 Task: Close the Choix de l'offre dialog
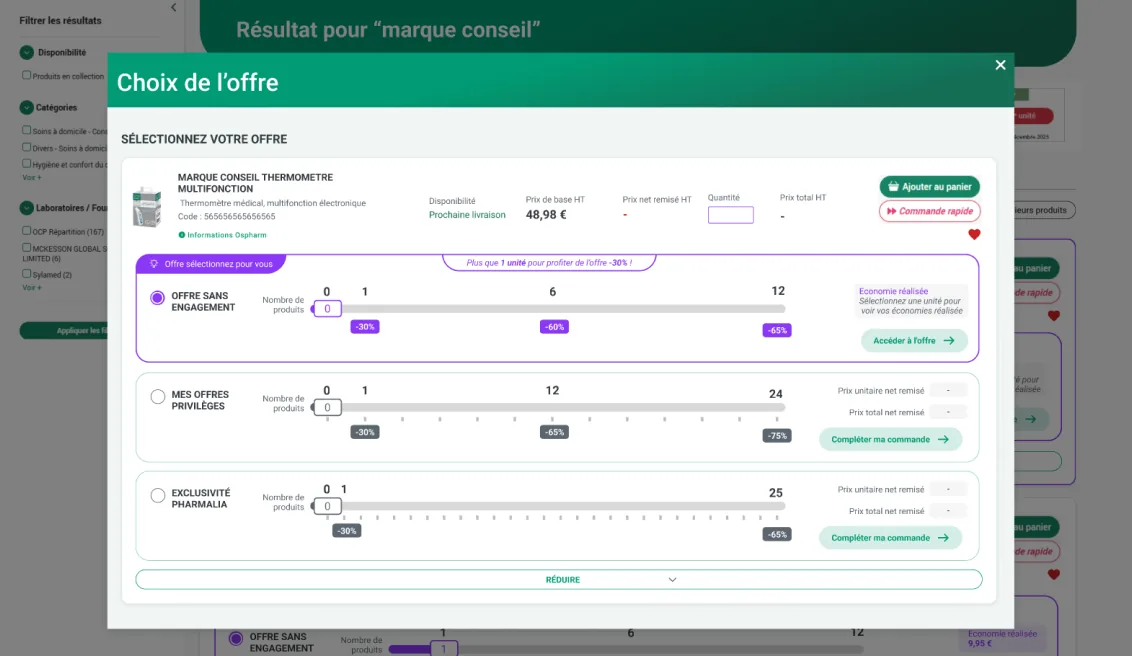click(1000, 65)
